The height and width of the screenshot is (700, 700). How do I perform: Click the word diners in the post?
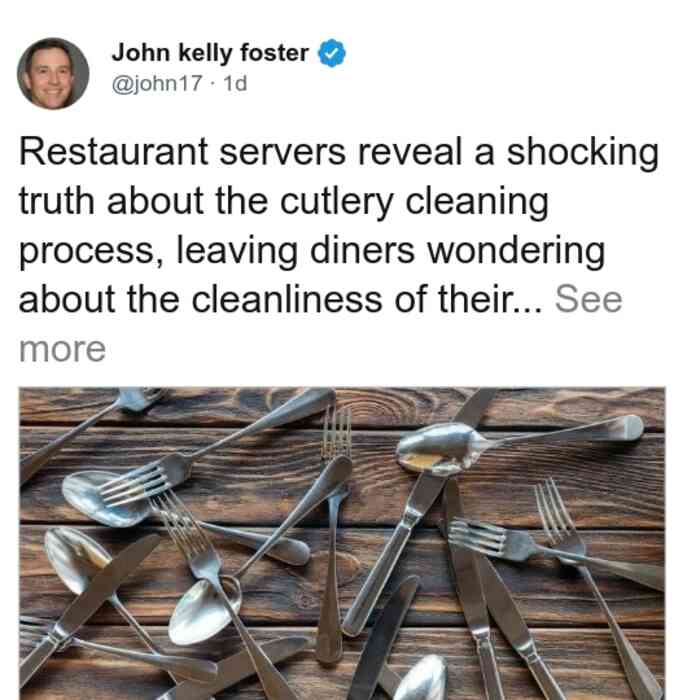pyautogui.click(x=362, y=250)
